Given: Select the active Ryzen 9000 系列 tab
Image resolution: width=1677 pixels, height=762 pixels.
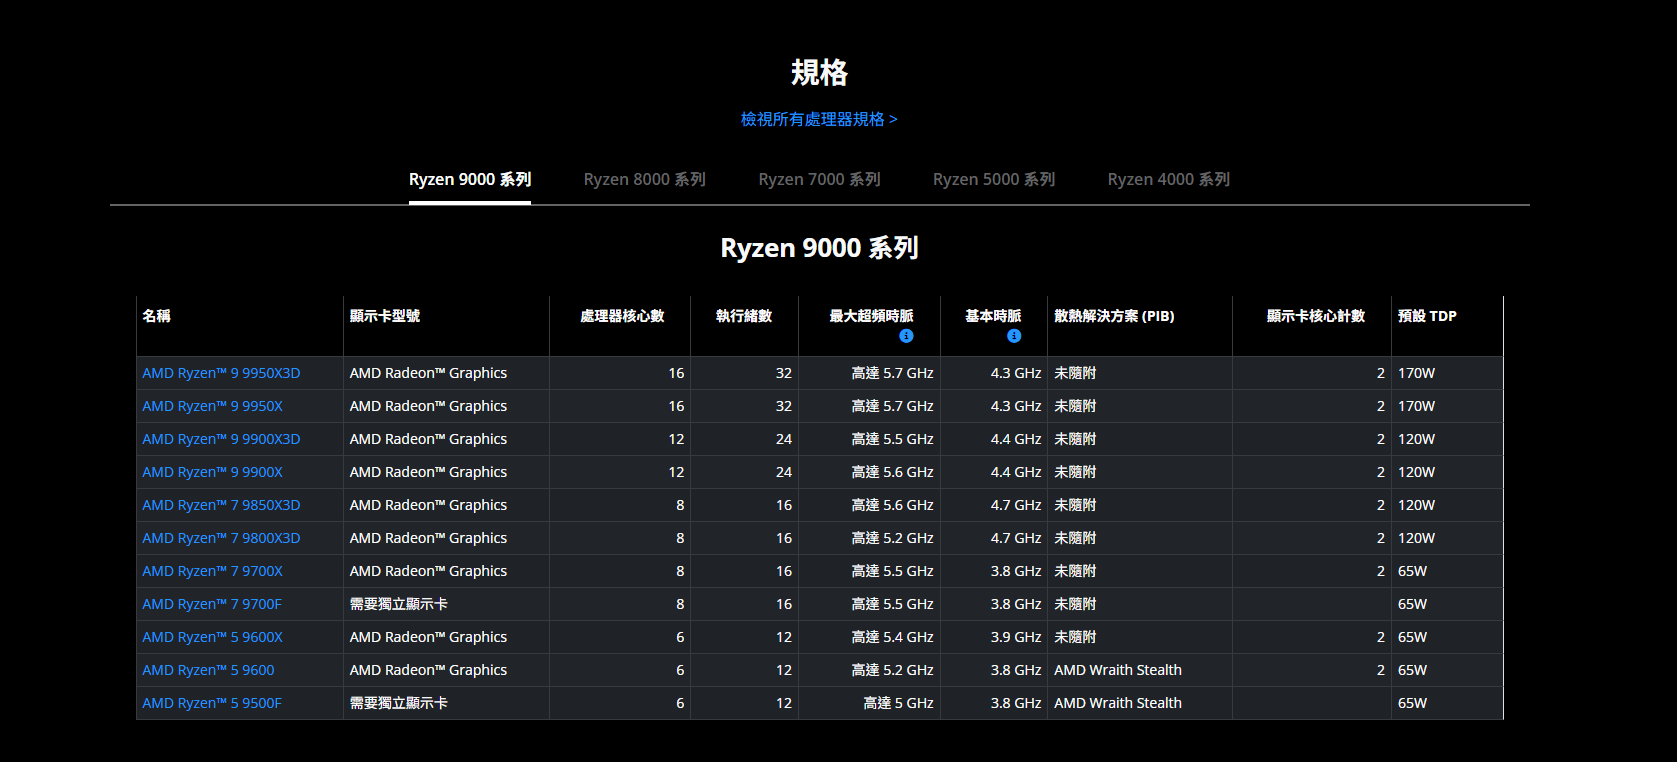Looking at the screenshot, I should click(469, 179).
